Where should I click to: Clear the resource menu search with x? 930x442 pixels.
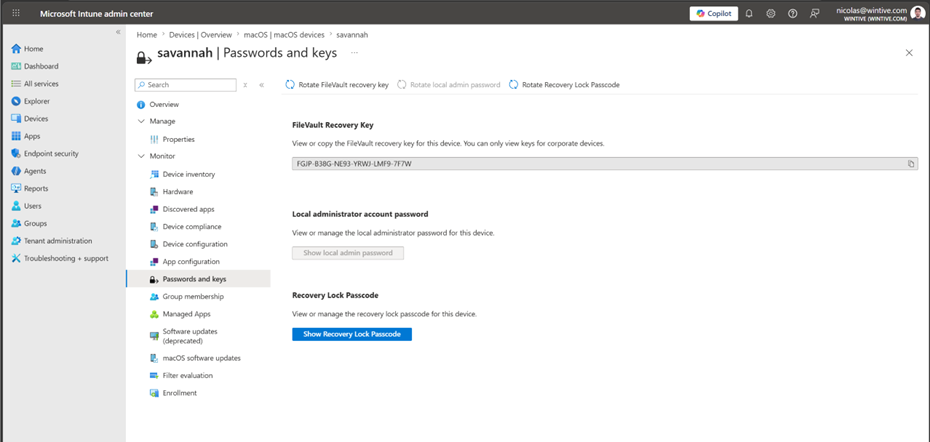(x=245, y=85)
